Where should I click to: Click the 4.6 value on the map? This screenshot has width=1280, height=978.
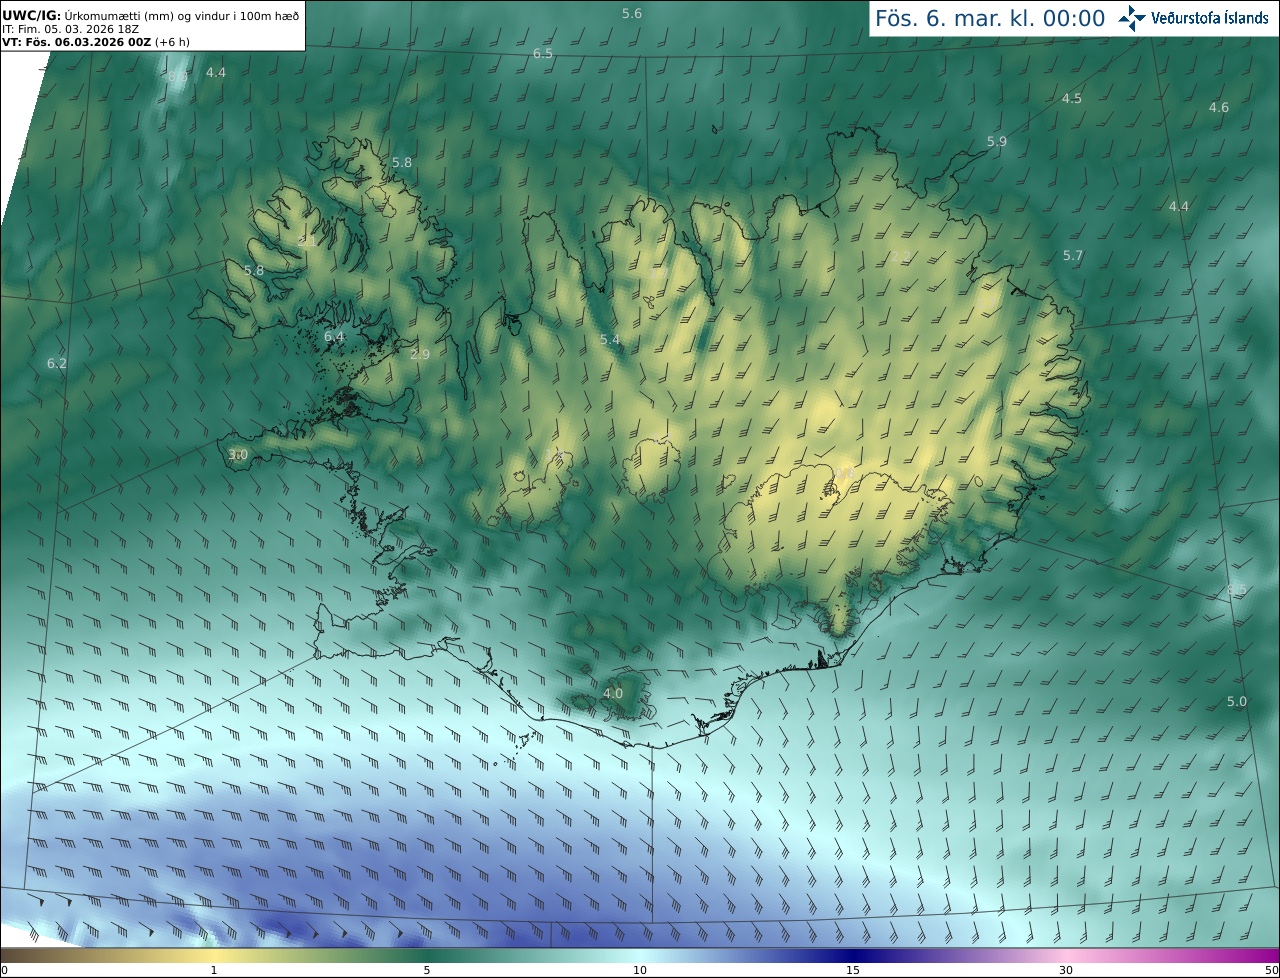(1219, 107)
